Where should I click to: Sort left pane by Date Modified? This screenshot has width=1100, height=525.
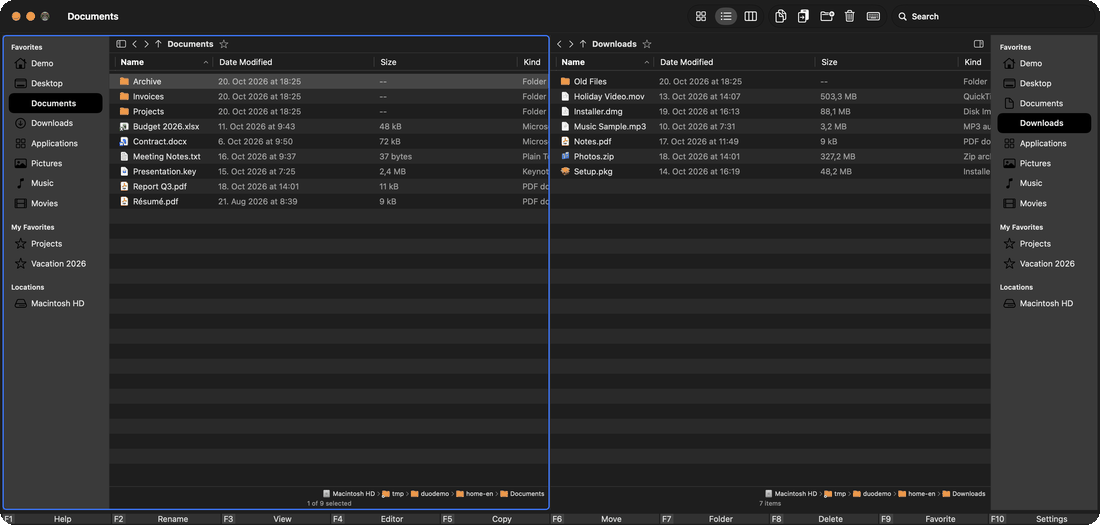(x=293, y=62)
